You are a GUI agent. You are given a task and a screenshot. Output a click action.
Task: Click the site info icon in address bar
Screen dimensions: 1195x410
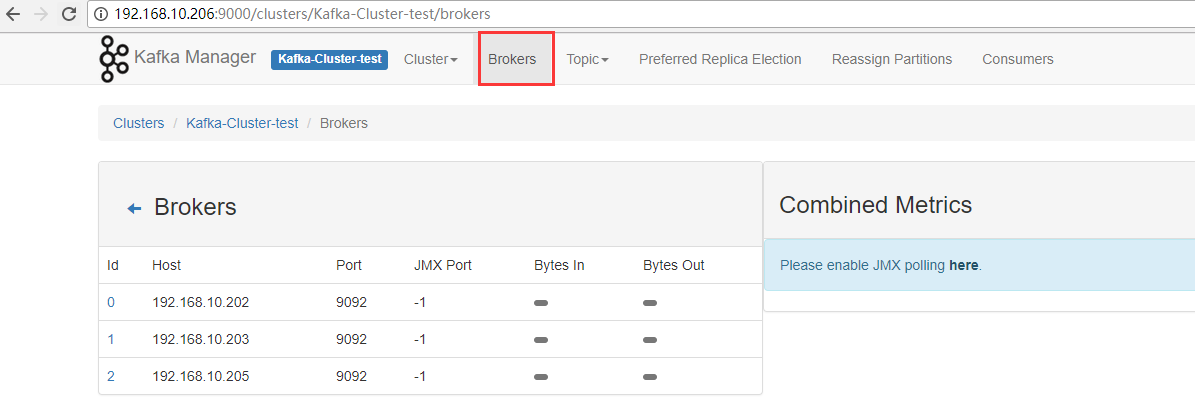pyautogui.click(x=101, y=14)
